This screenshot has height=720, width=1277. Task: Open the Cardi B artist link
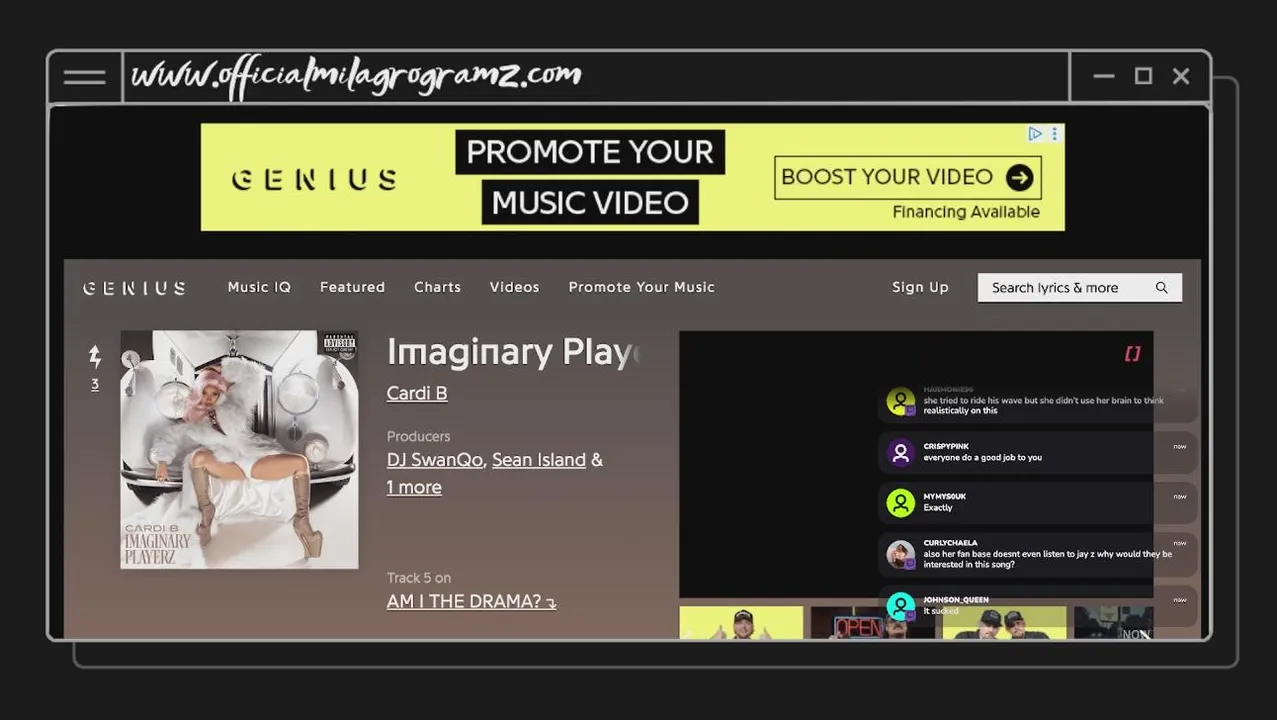click(x=417, y=393)
